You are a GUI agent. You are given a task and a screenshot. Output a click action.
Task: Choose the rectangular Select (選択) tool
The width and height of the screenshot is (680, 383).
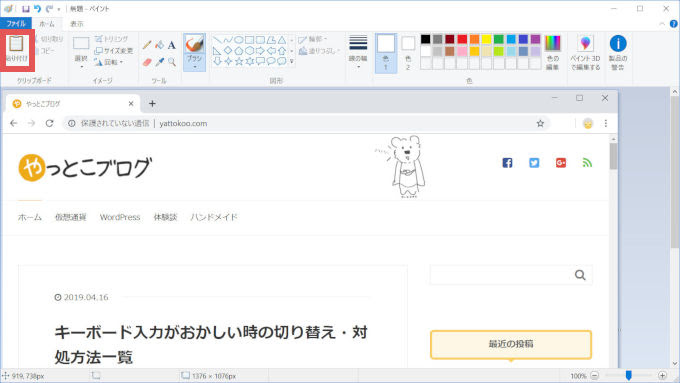[81, 44]
